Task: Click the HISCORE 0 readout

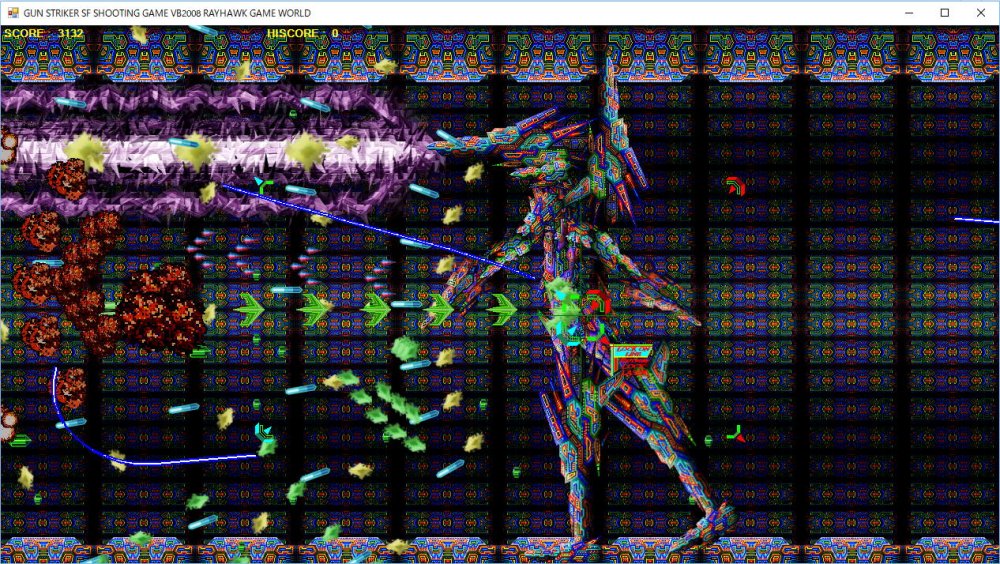Action: [302, 33]
